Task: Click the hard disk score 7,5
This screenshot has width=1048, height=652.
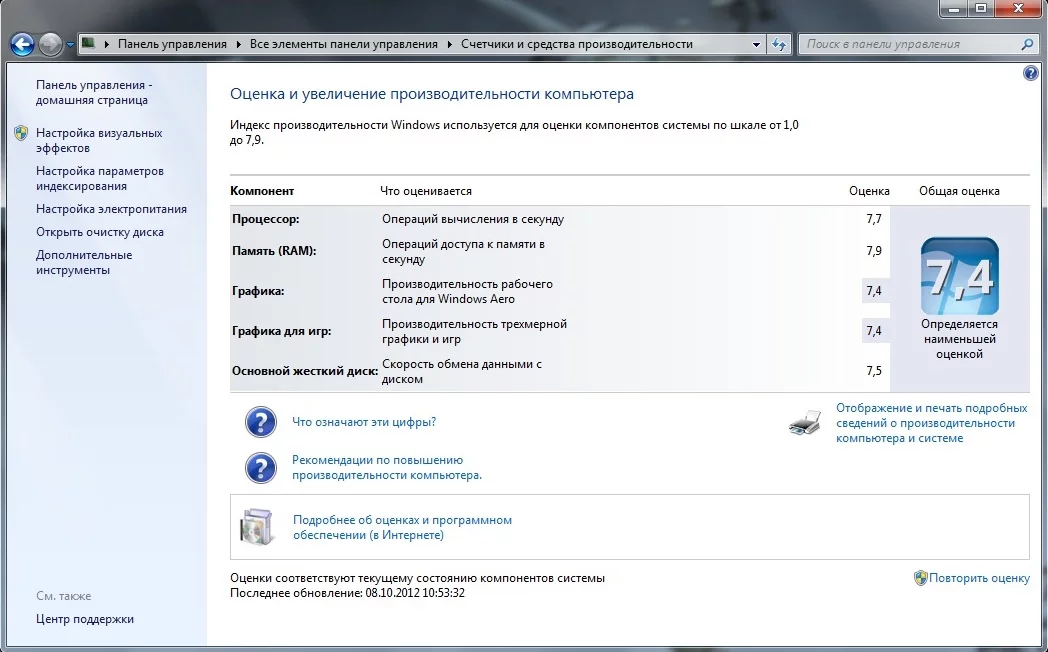Action: (874, 371)
